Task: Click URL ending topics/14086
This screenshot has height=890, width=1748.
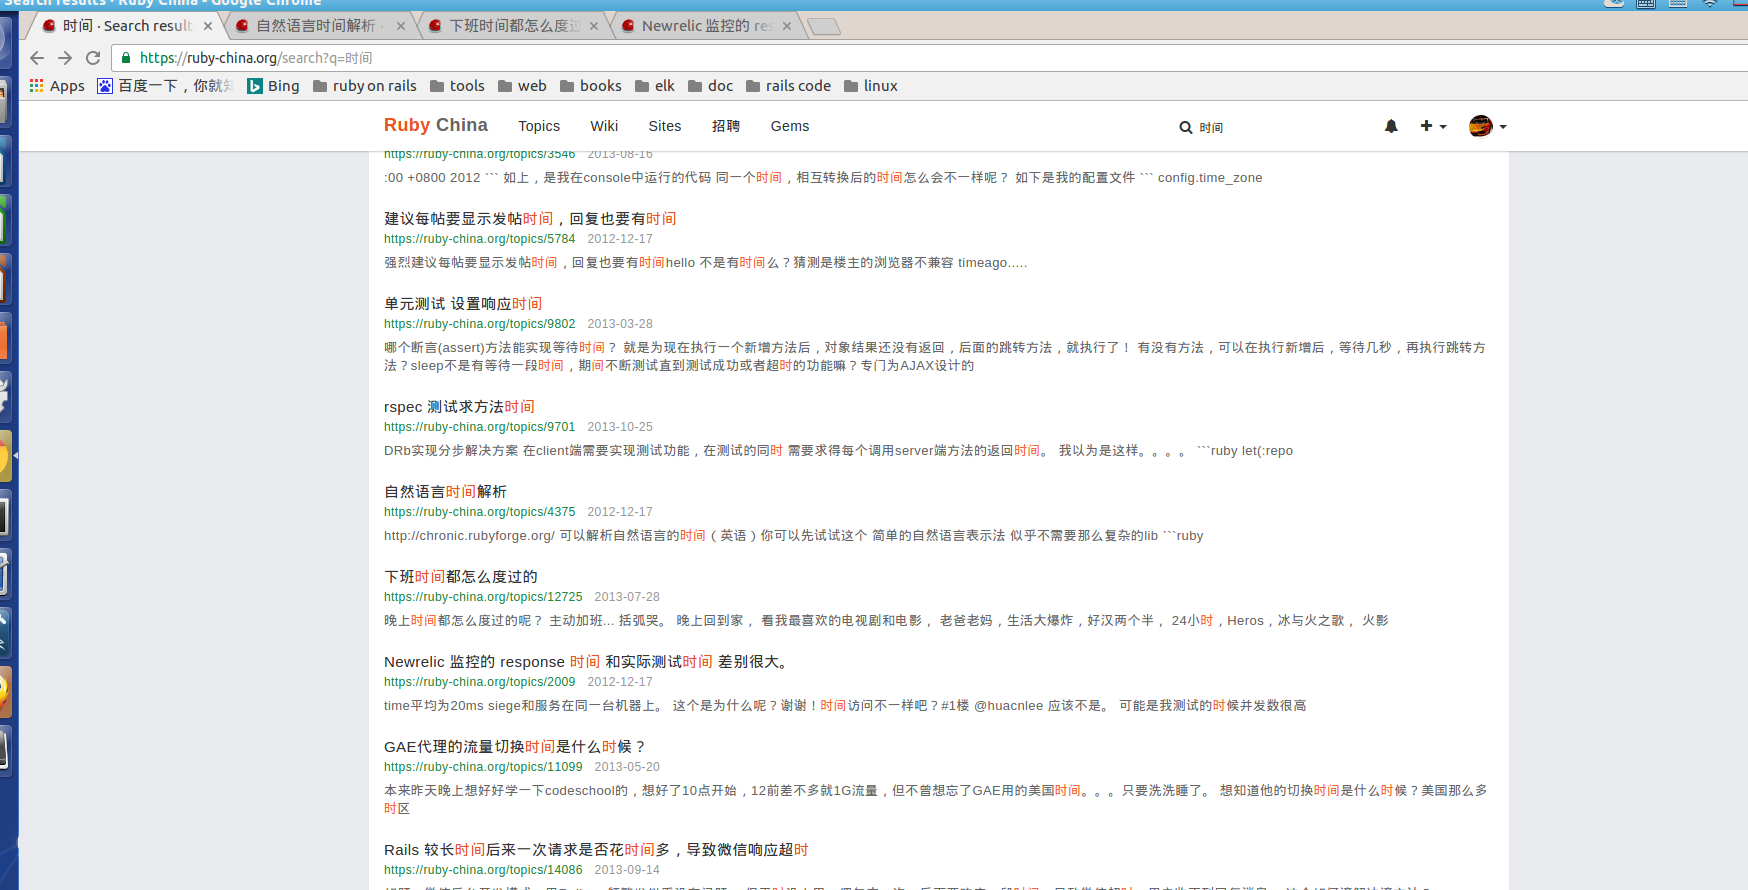Action: 483,870
